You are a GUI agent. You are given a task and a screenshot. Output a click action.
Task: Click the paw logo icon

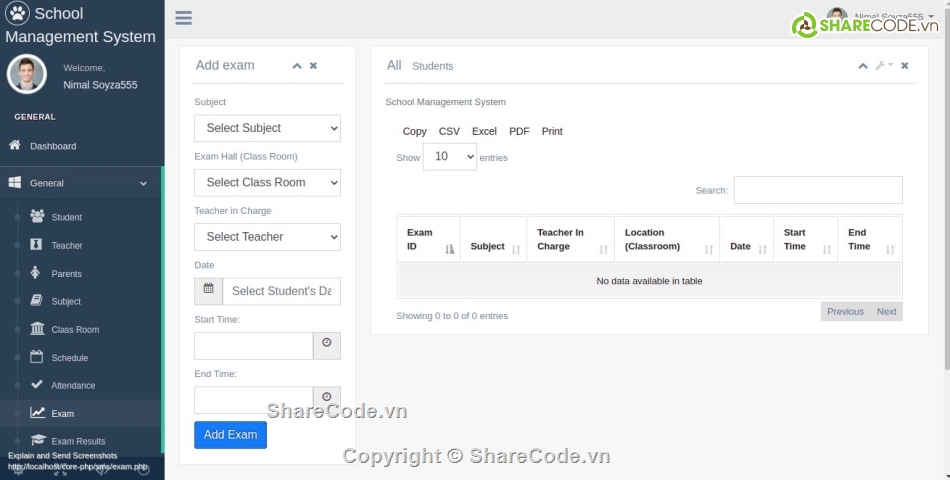click(17, 14)
